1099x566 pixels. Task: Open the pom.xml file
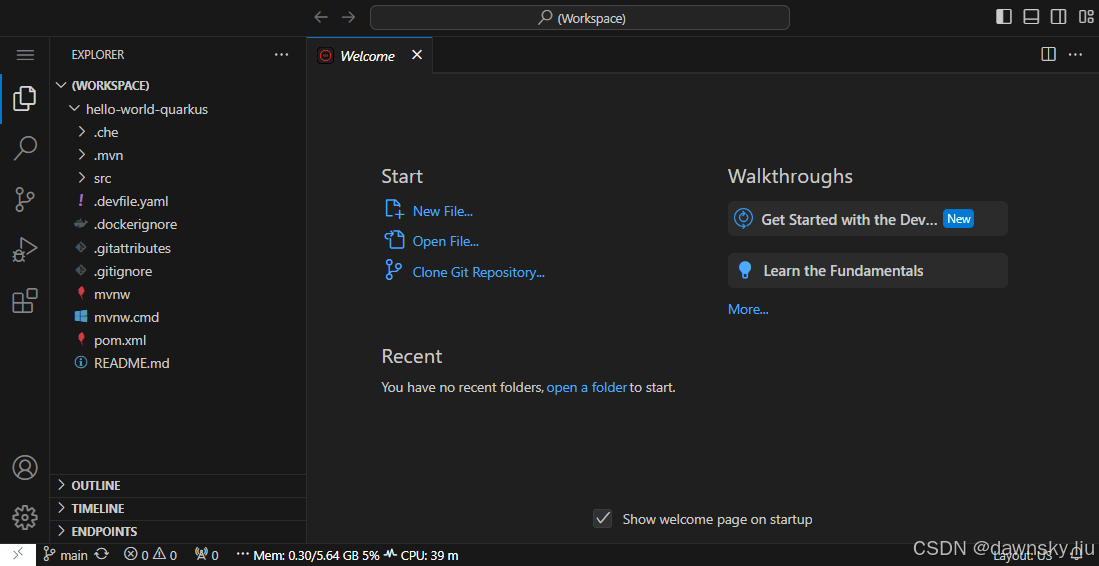(179, 340)
